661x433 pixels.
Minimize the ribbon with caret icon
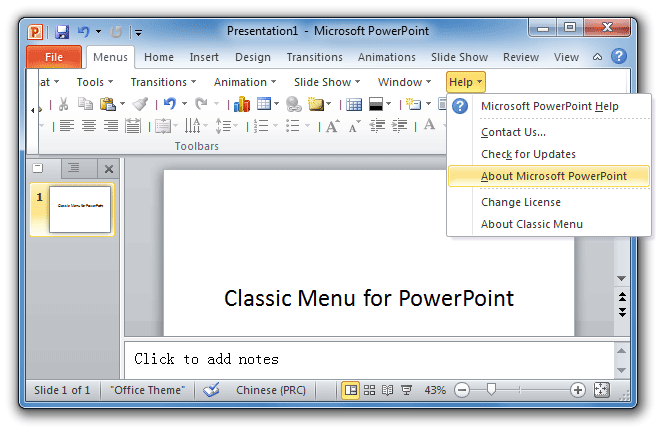(597, 57)
